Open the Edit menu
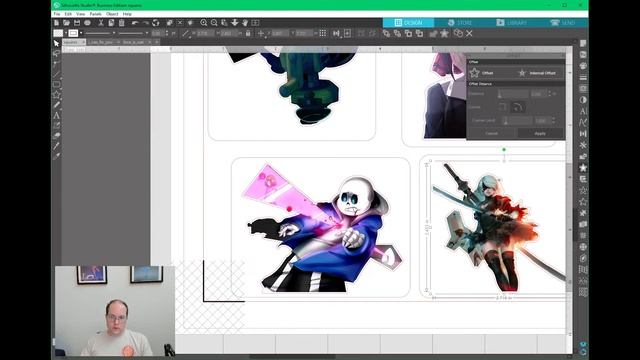 (68, 14)
